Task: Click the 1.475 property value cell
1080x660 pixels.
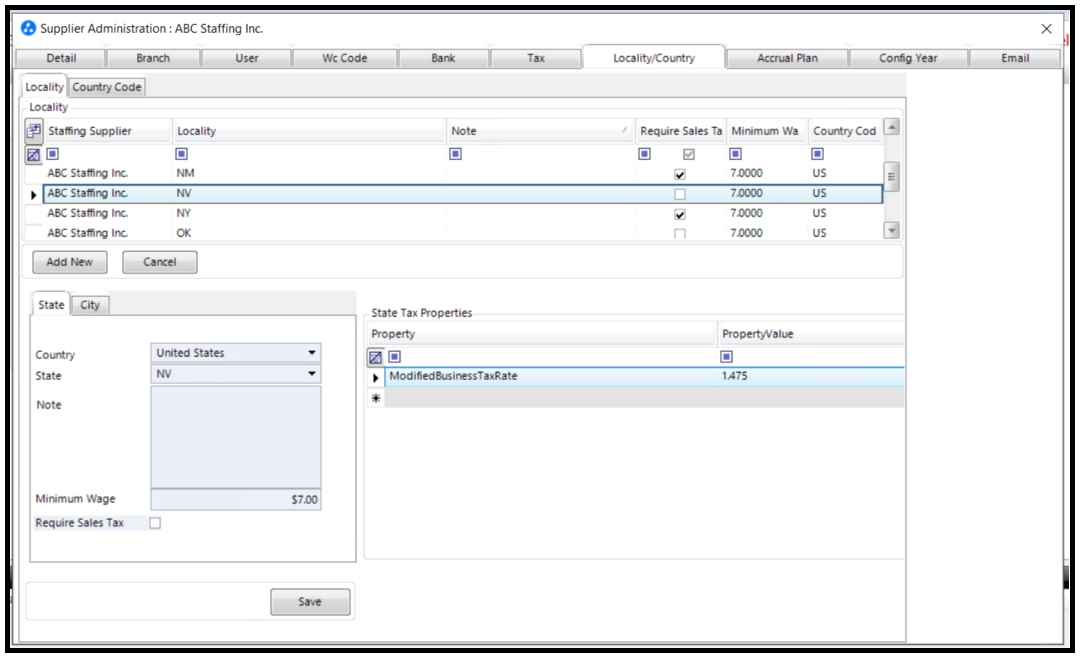Action: coord(811,376)
